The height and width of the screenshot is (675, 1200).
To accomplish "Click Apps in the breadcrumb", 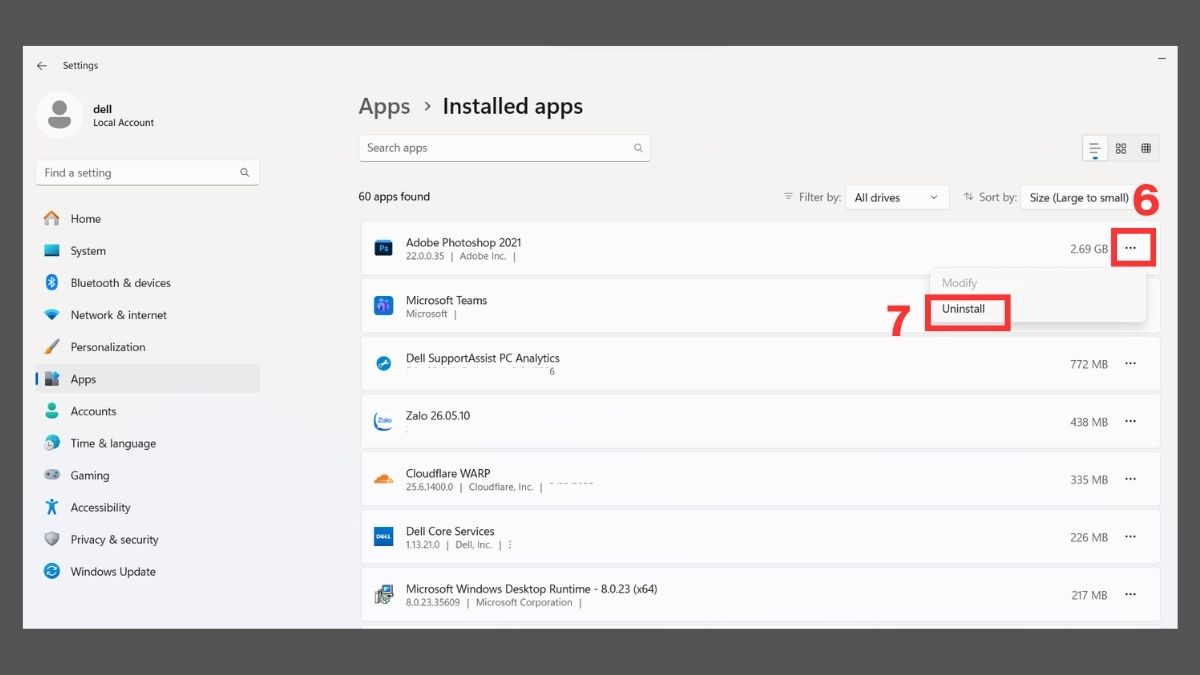I will (x=384, y=106).
